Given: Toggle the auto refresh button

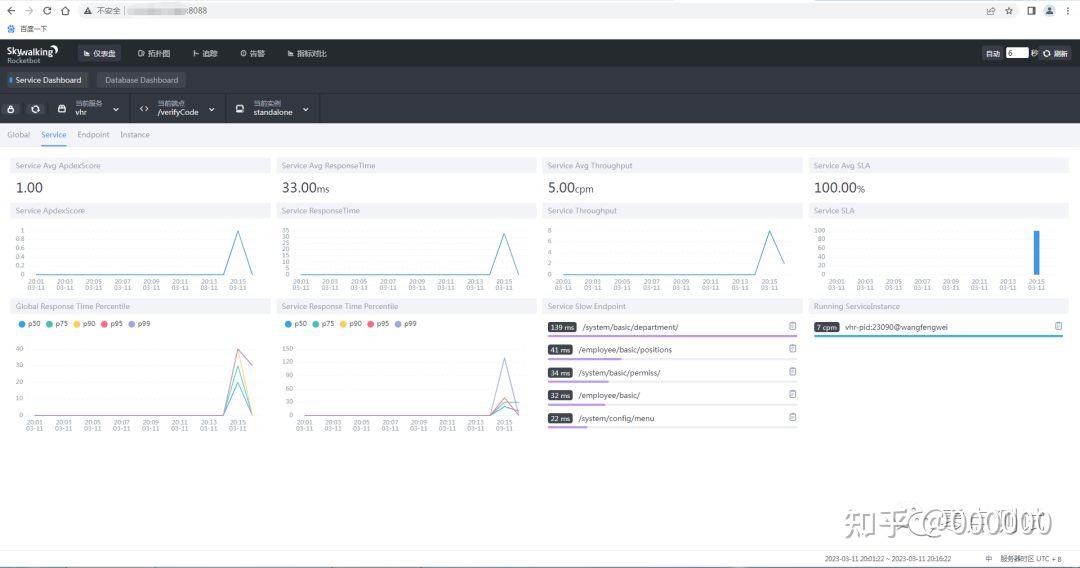Looking at the screenshot, I should click(993, 53).
